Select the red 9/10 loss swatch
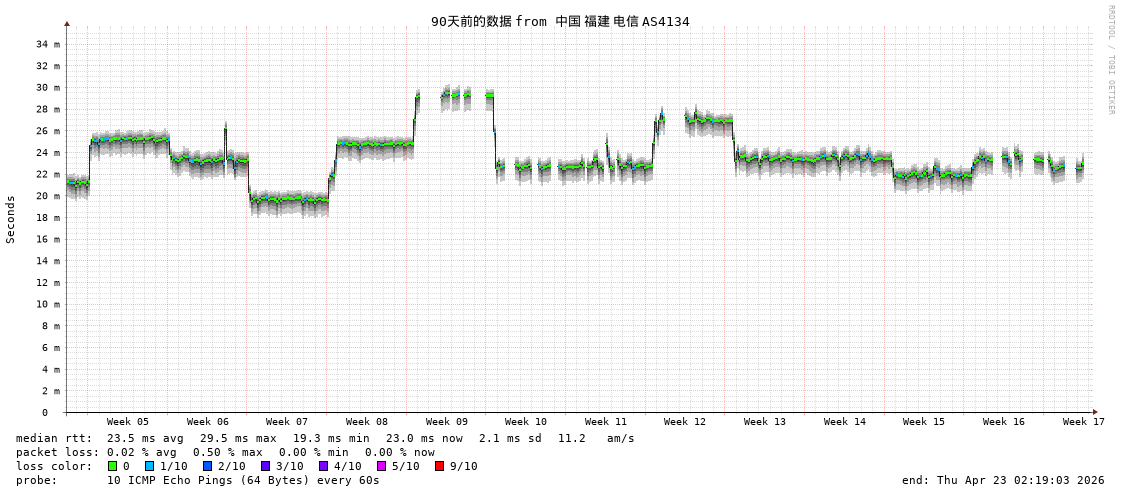This screenshot has height=494, width=1121. click(439, 466)
